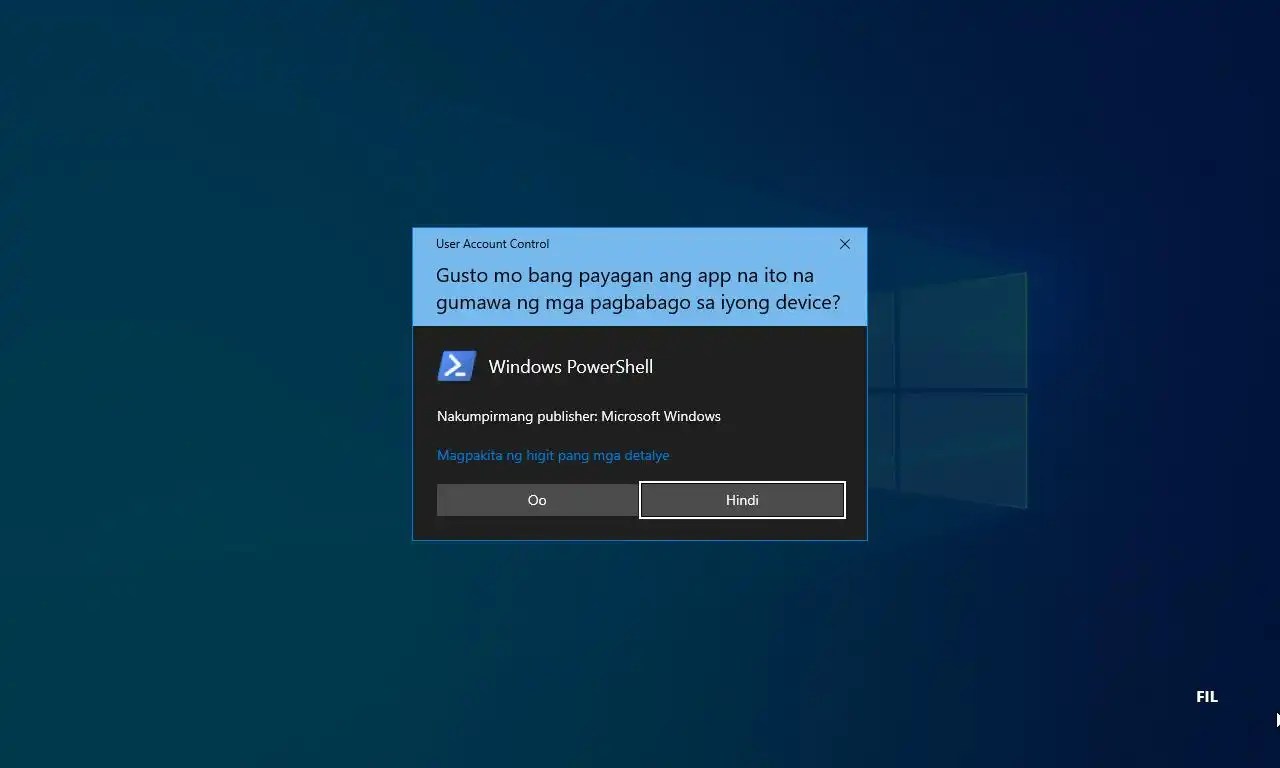
Task: Click the Gusto mo bang payagan question text
Action: click(x=638, y=288)
